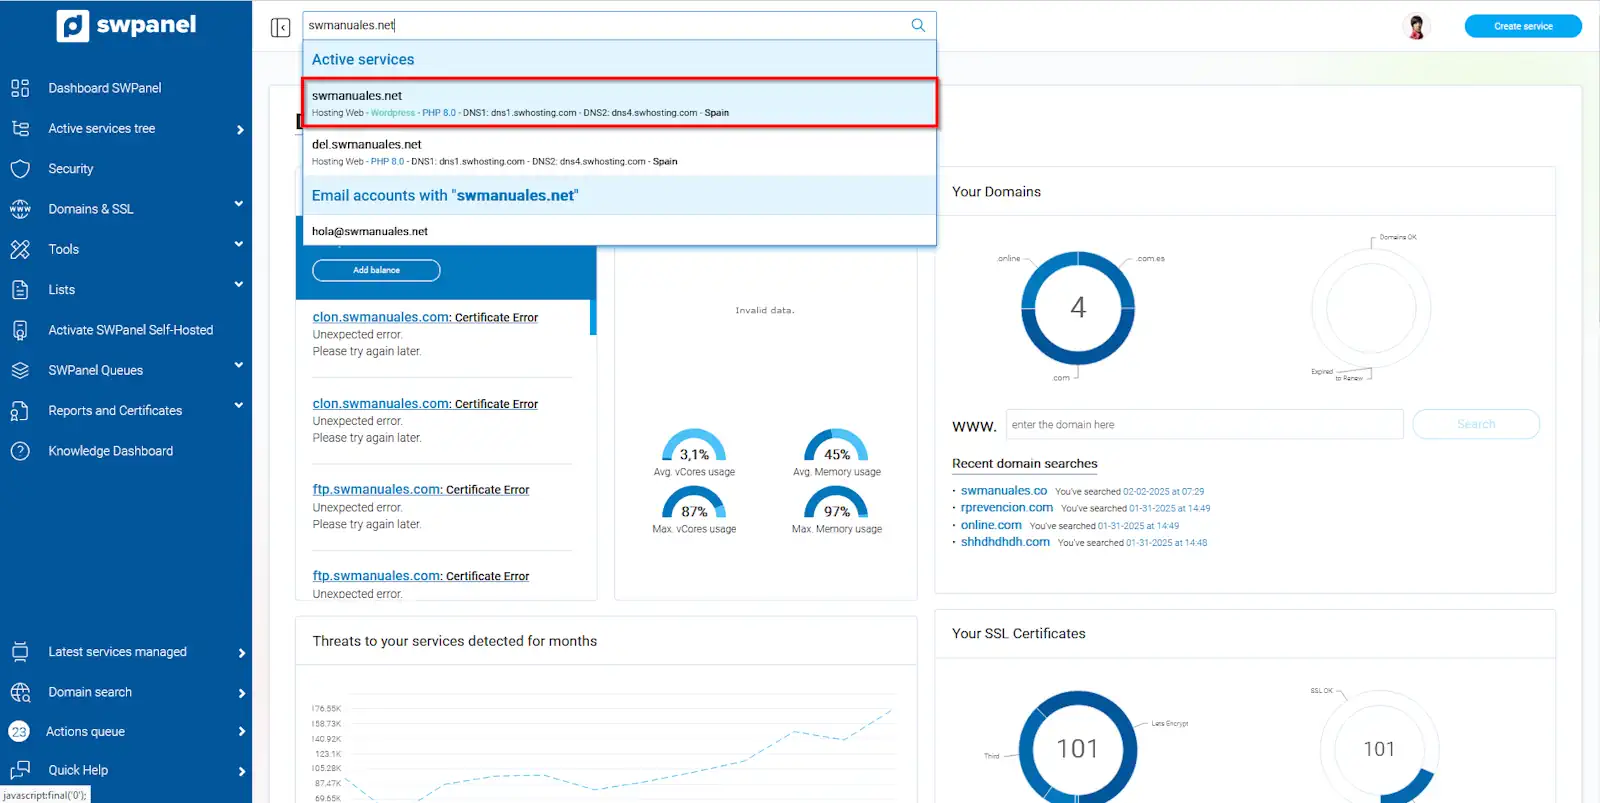Collapse sidebar with the panel toggle icon

[280, 27]
